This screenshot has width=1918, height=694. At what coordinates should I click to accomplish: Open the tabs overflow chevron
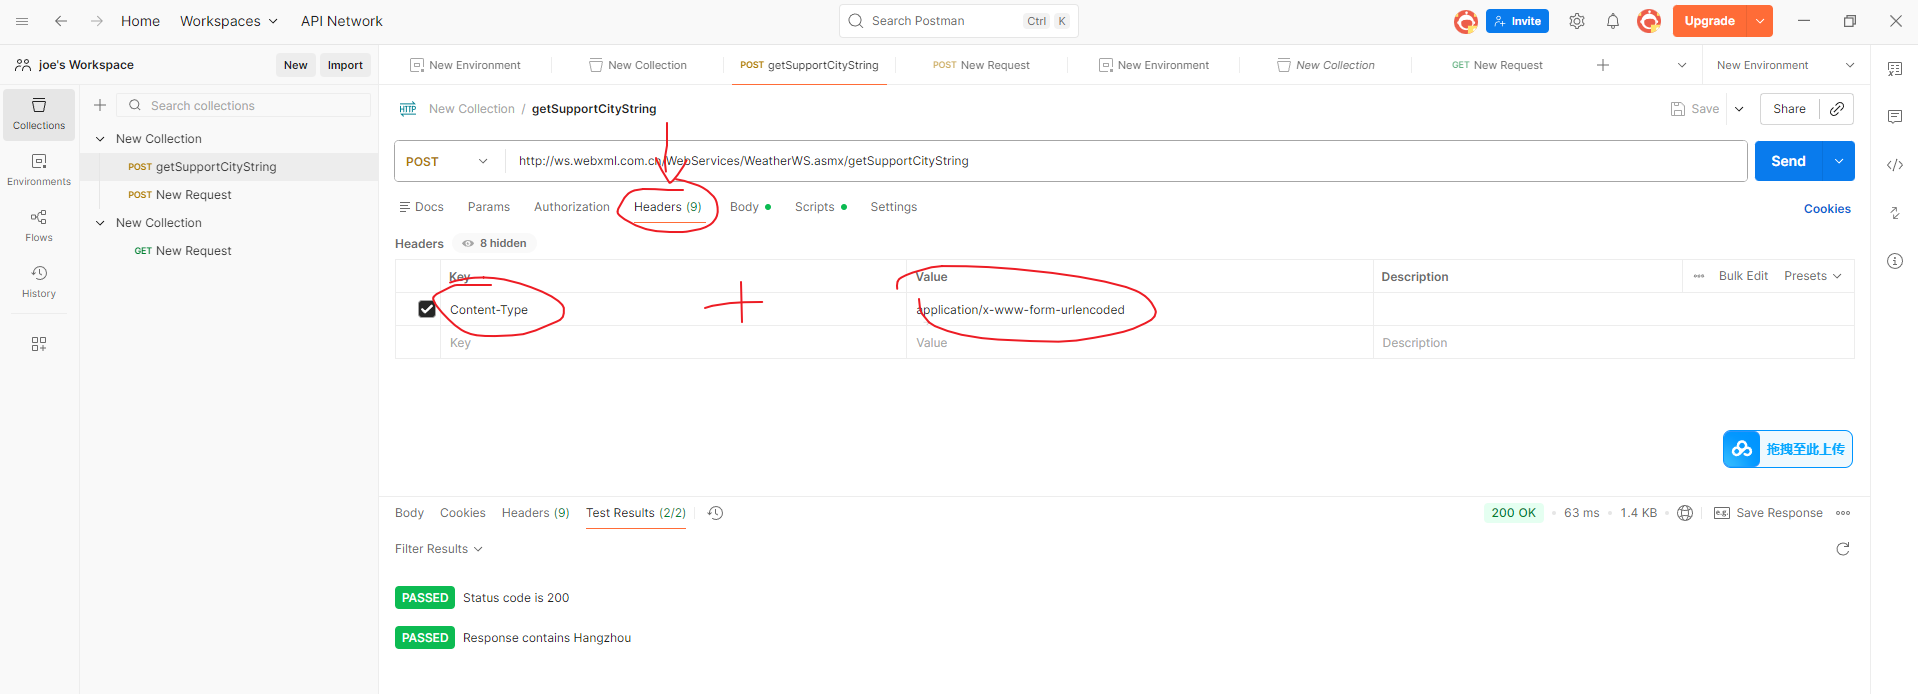1682,65
